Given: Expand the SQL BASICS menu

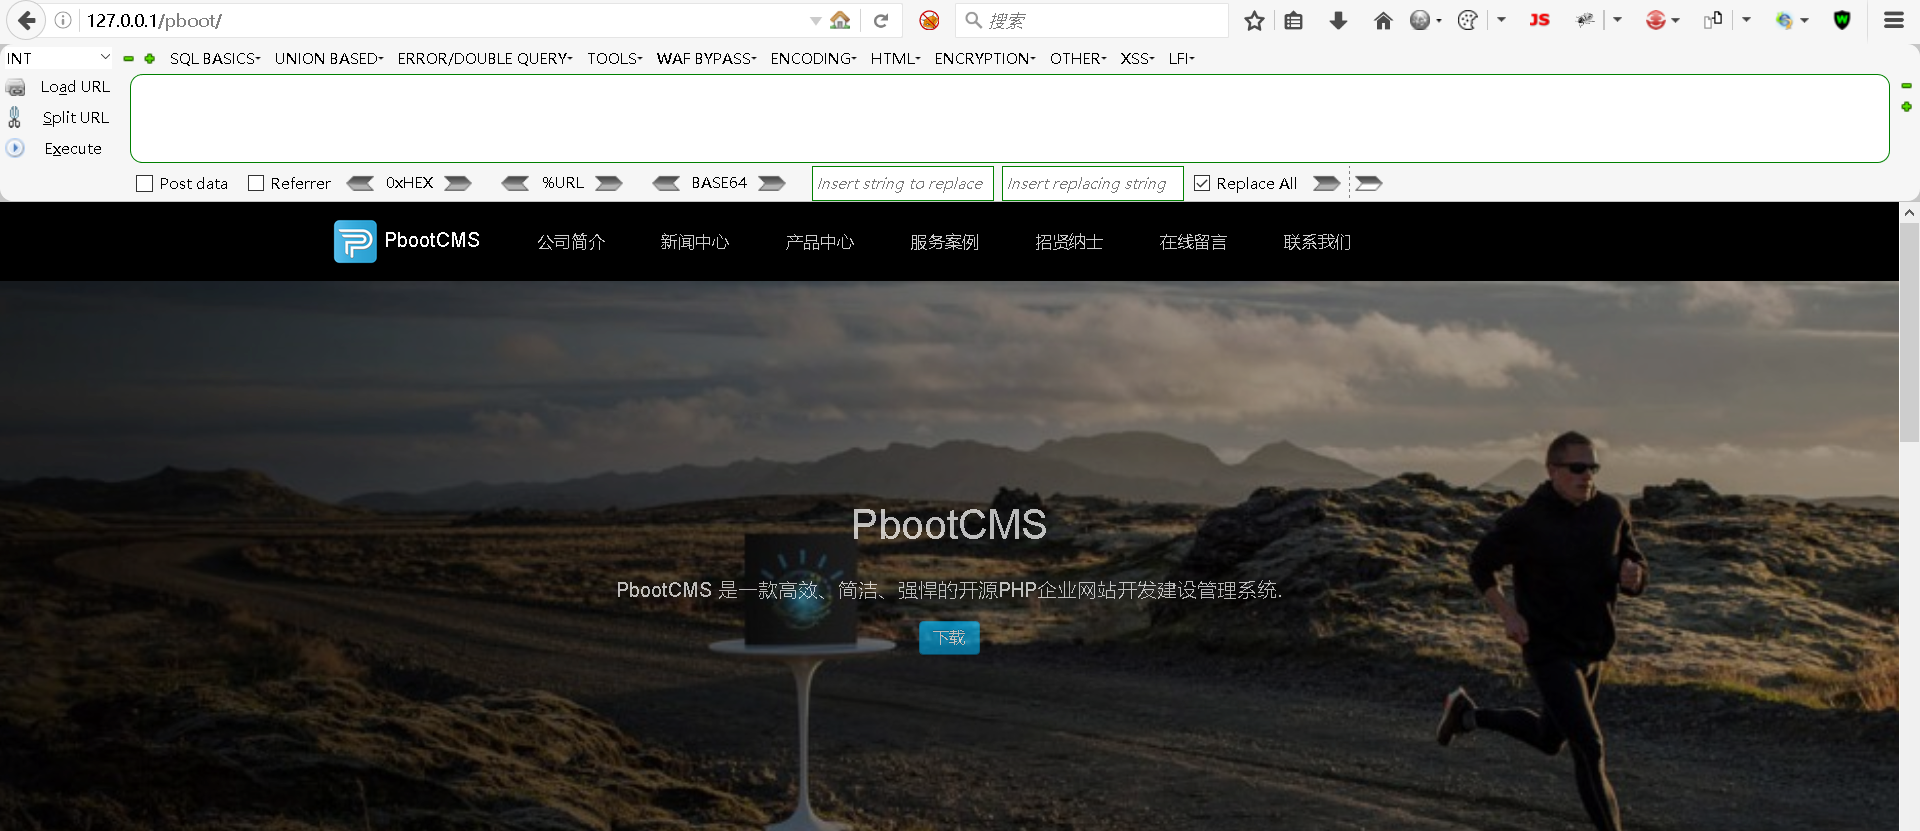Looking at the screenshot, I should pos(215,59).
